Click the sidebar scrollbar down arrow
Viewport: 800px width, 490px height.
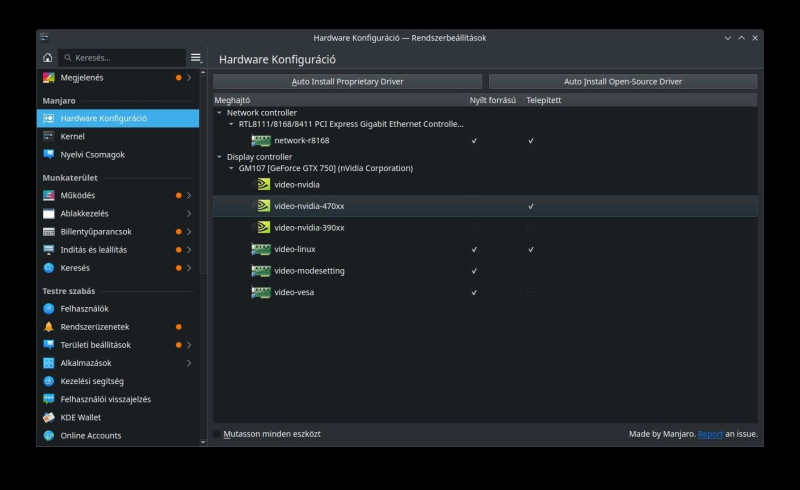tap(203, 443)
